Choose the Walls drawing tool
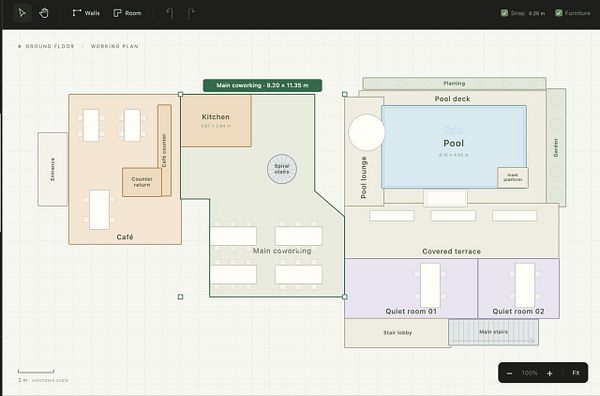The height and width of the screenshot is (396, 600). click(86, 13)
